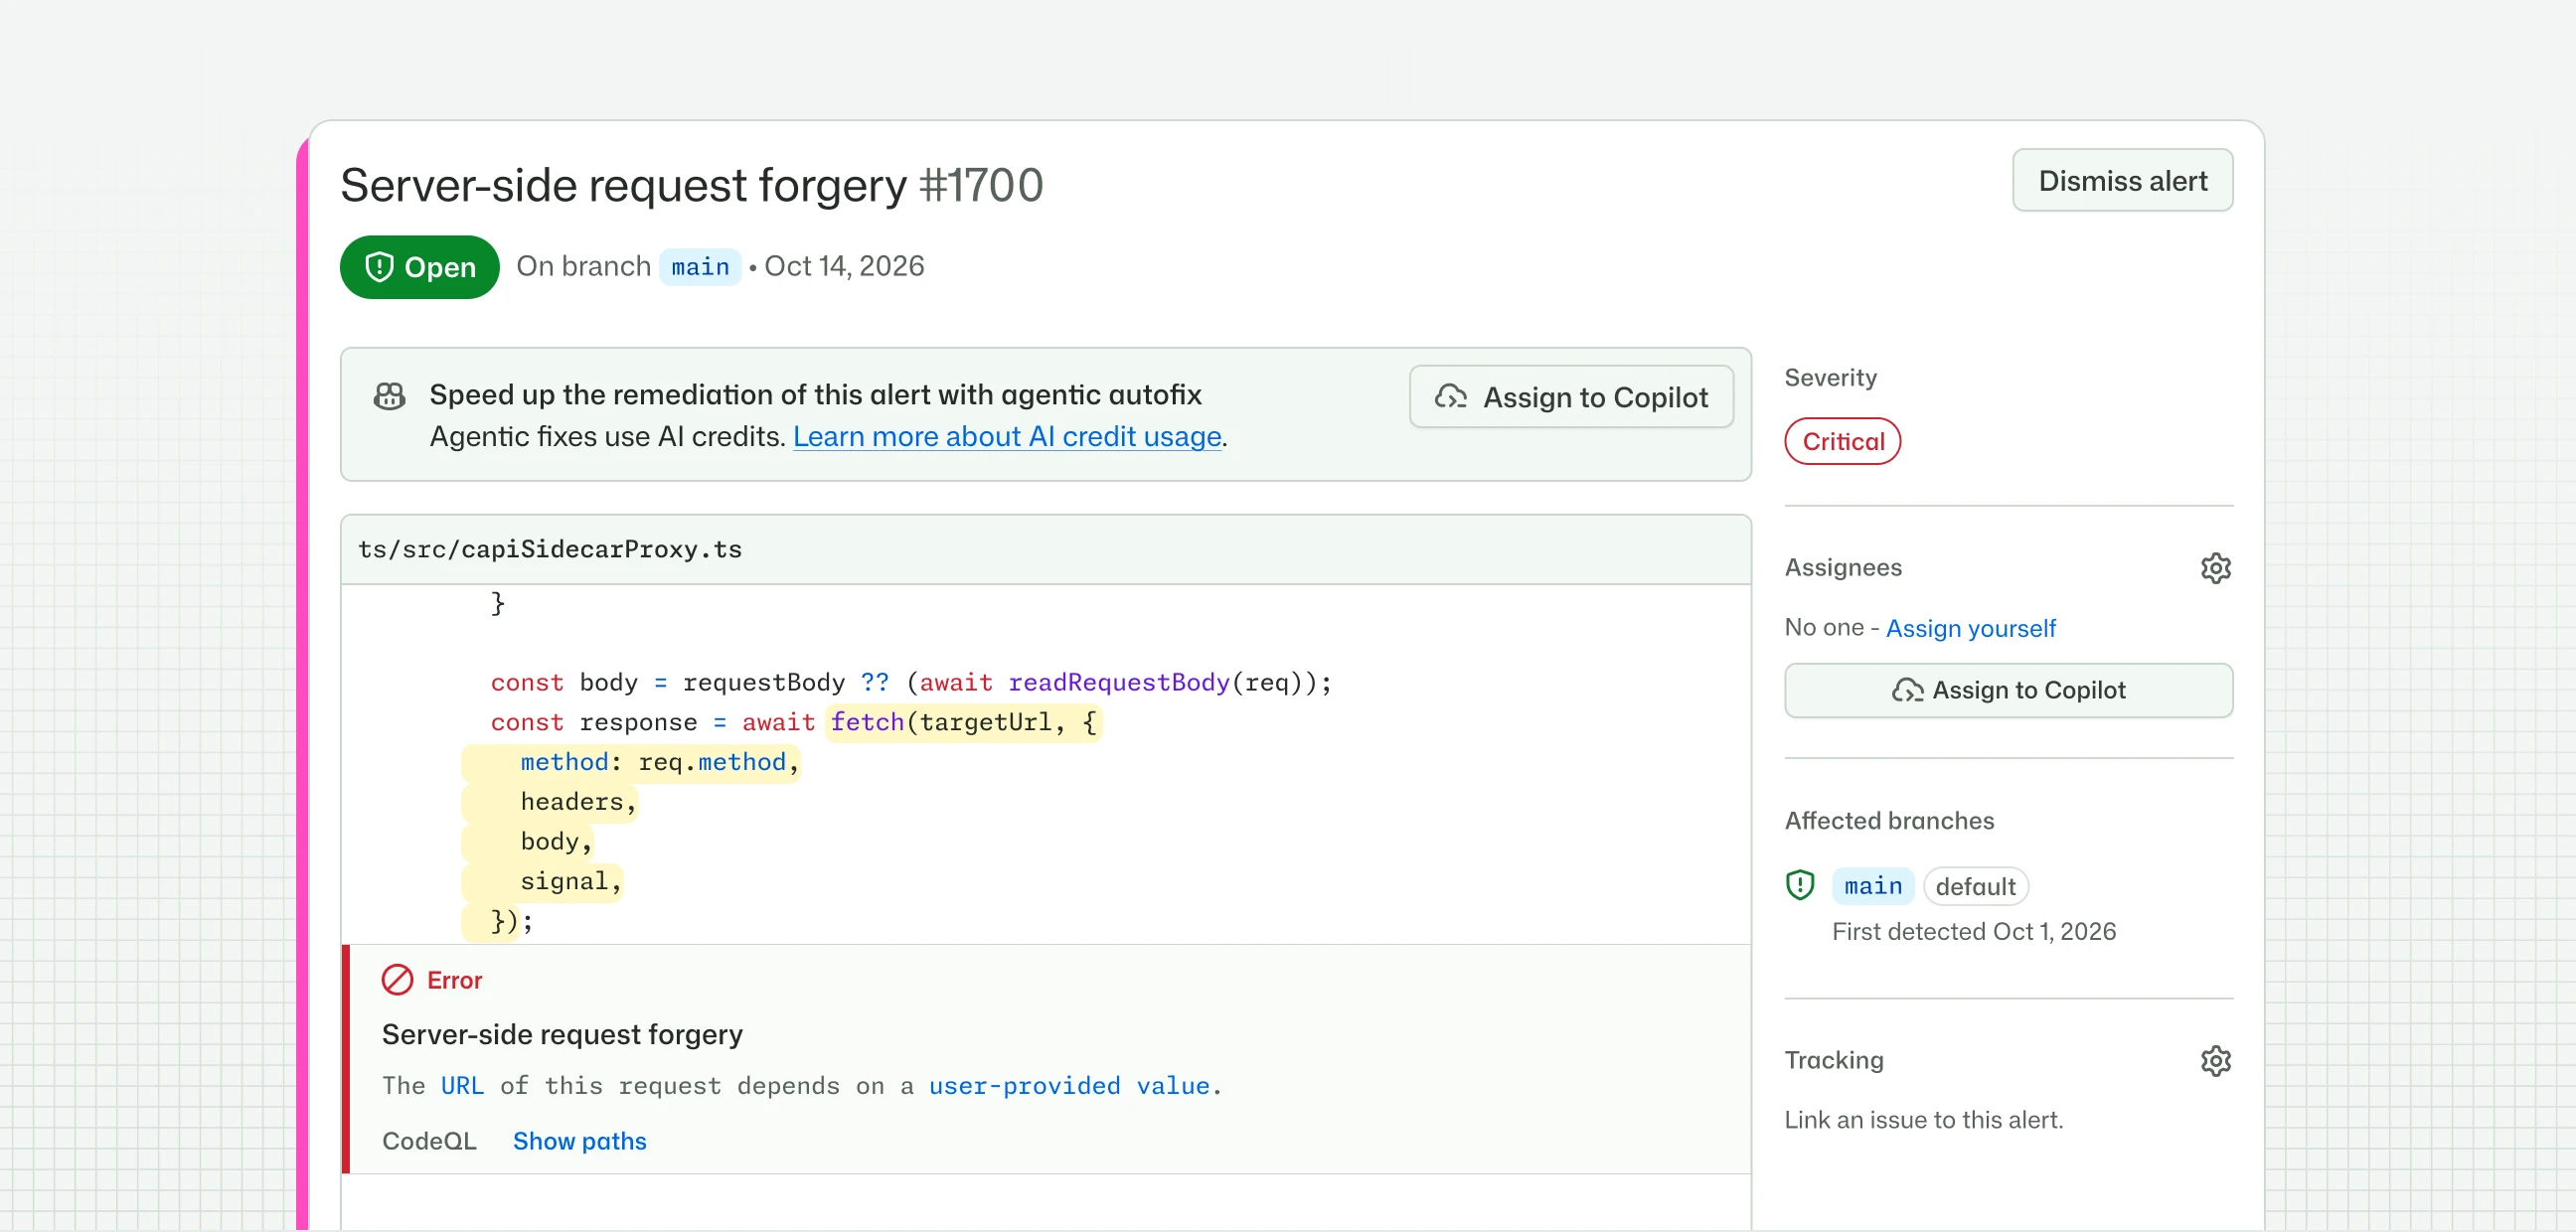Click the default branch label
The image size is (2576, 1232).
click(1975, 886)
